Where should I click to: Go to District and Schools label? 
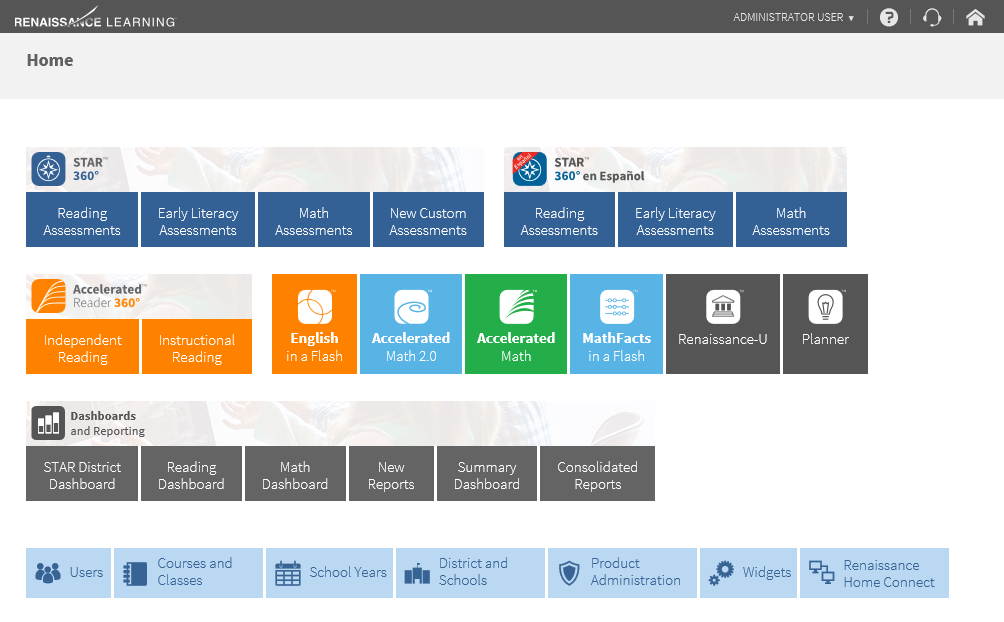[x=473, y=572]
